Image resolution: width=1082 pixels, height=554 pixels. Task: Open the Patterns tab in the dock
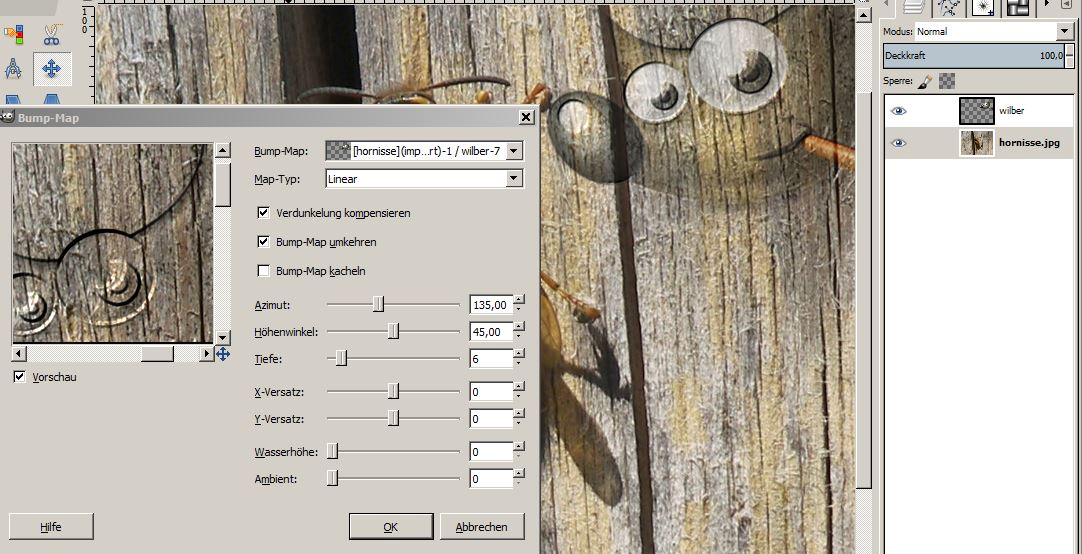(x=1017, y=7)
